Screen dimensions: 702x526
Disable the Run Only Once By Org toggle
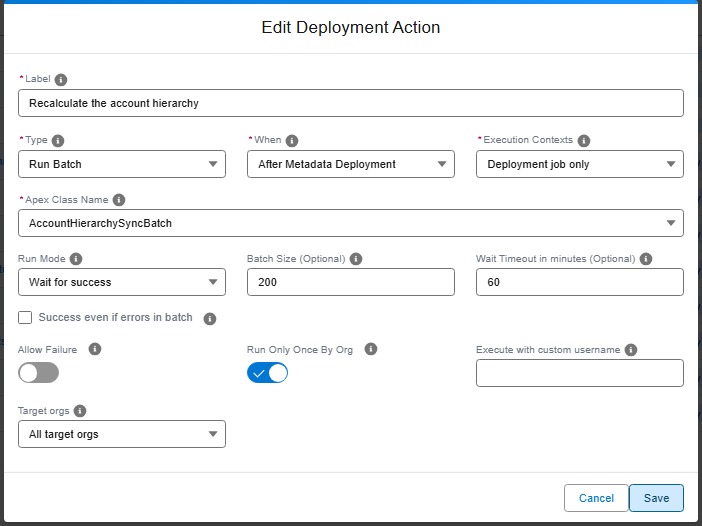point(267,373)
